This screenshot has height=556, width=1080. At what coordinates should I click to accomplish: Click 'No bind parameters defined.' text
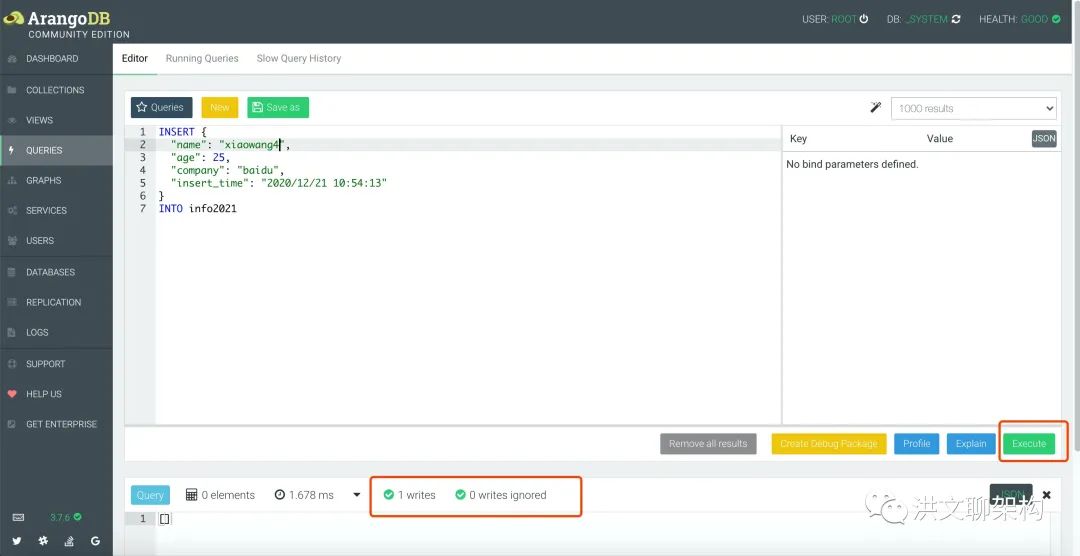click(x=852, y=164)
